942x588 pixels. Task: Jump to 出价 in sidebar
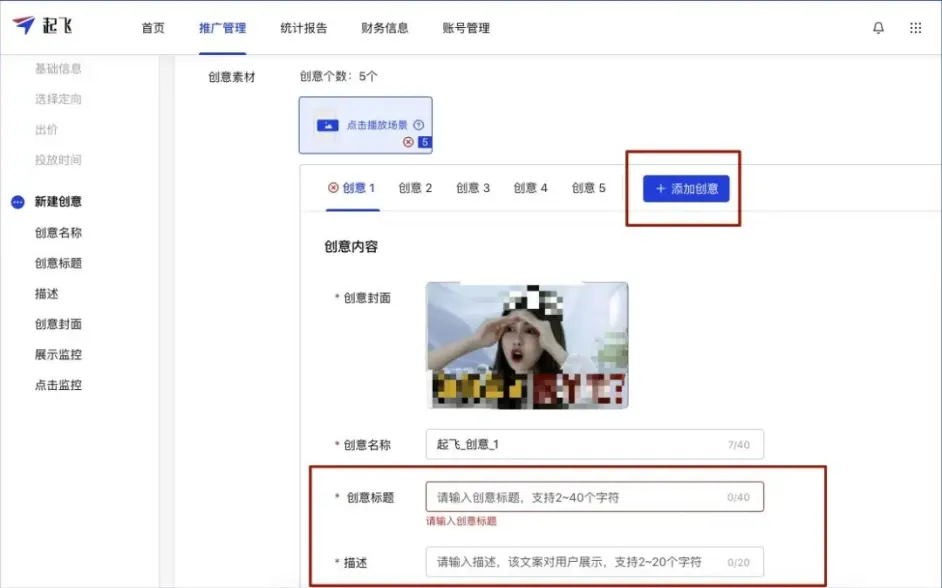[x=46, y=130]
